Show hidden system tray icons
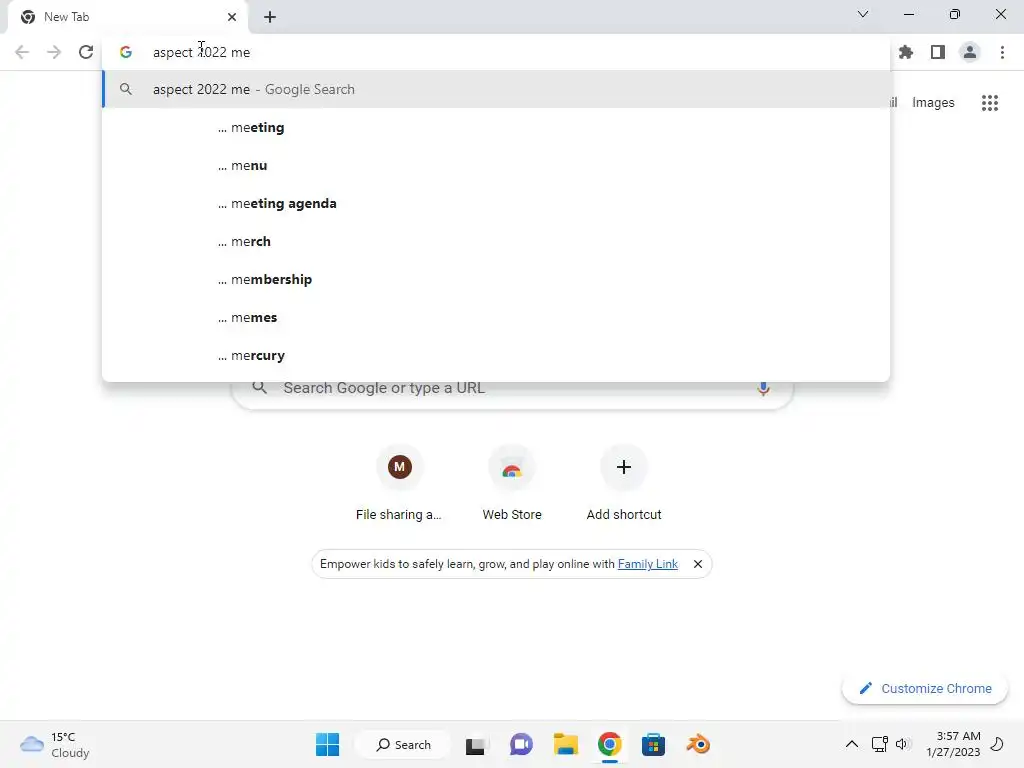1024x768 pixels. 852,744
